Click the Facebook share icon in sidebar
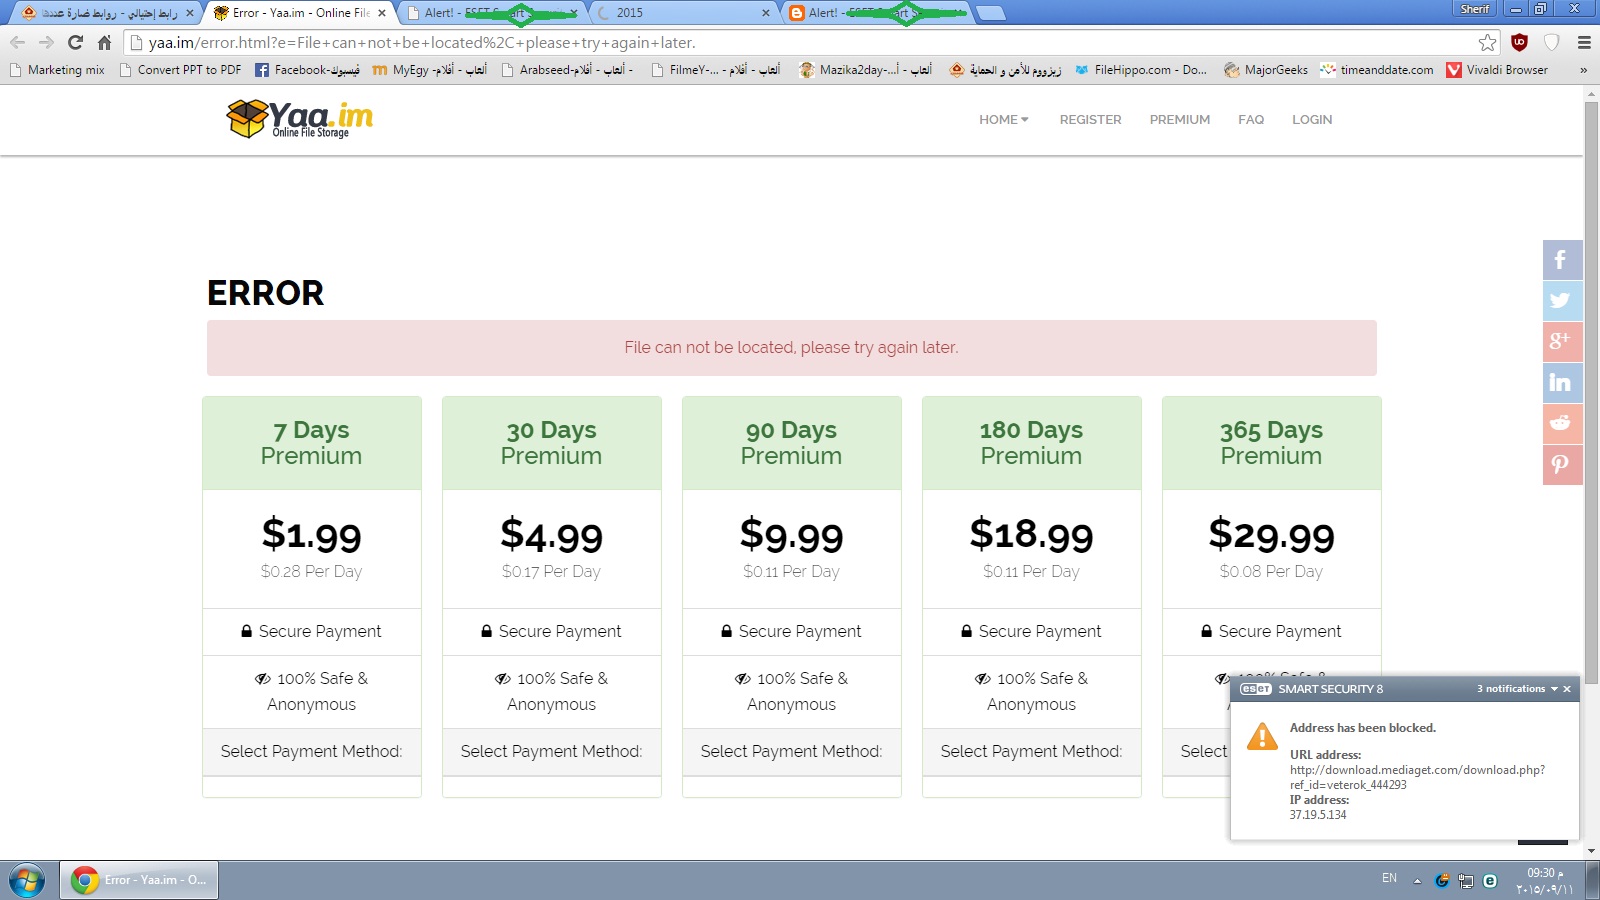Screen dimensions: 1600x900 tap(1561, 260)
